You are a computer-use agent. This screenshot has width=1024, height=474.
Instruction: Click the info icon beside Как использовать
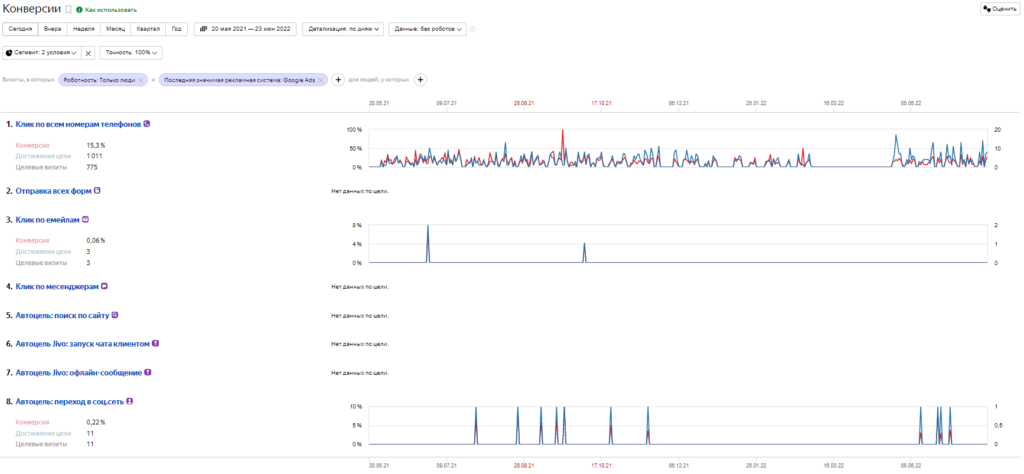click(80, 10)
